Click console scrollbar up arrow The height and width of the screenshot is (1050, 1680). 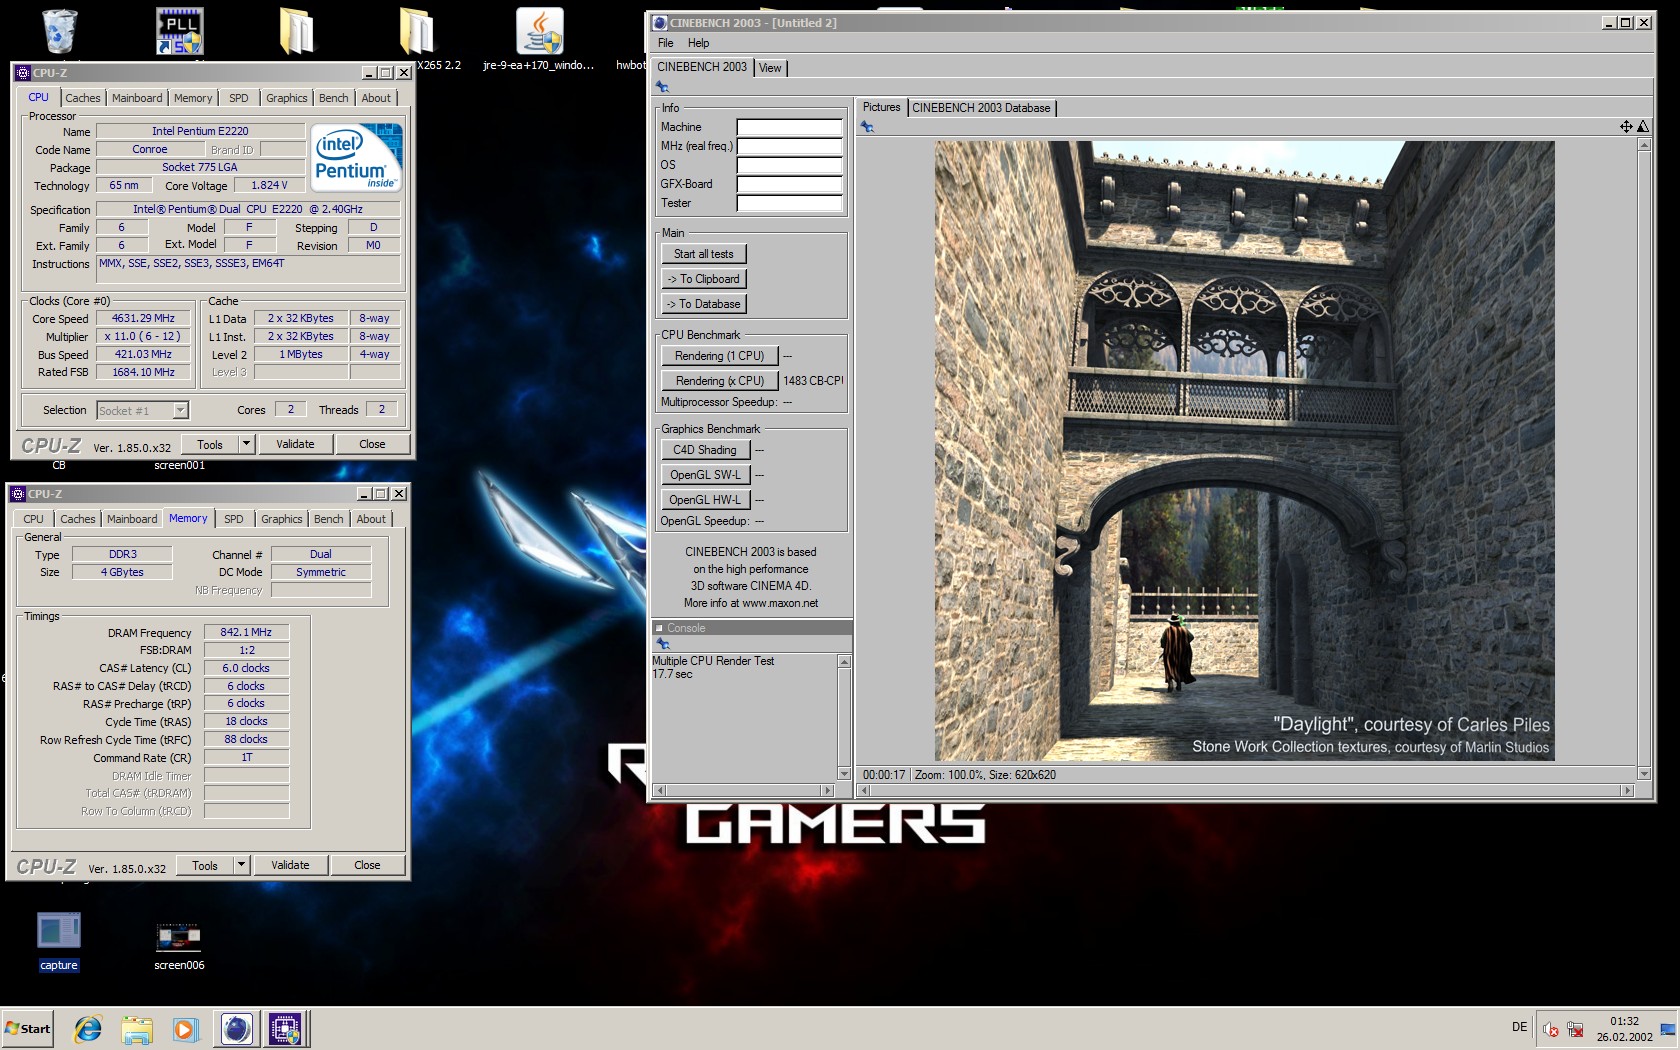click(844, 662)
